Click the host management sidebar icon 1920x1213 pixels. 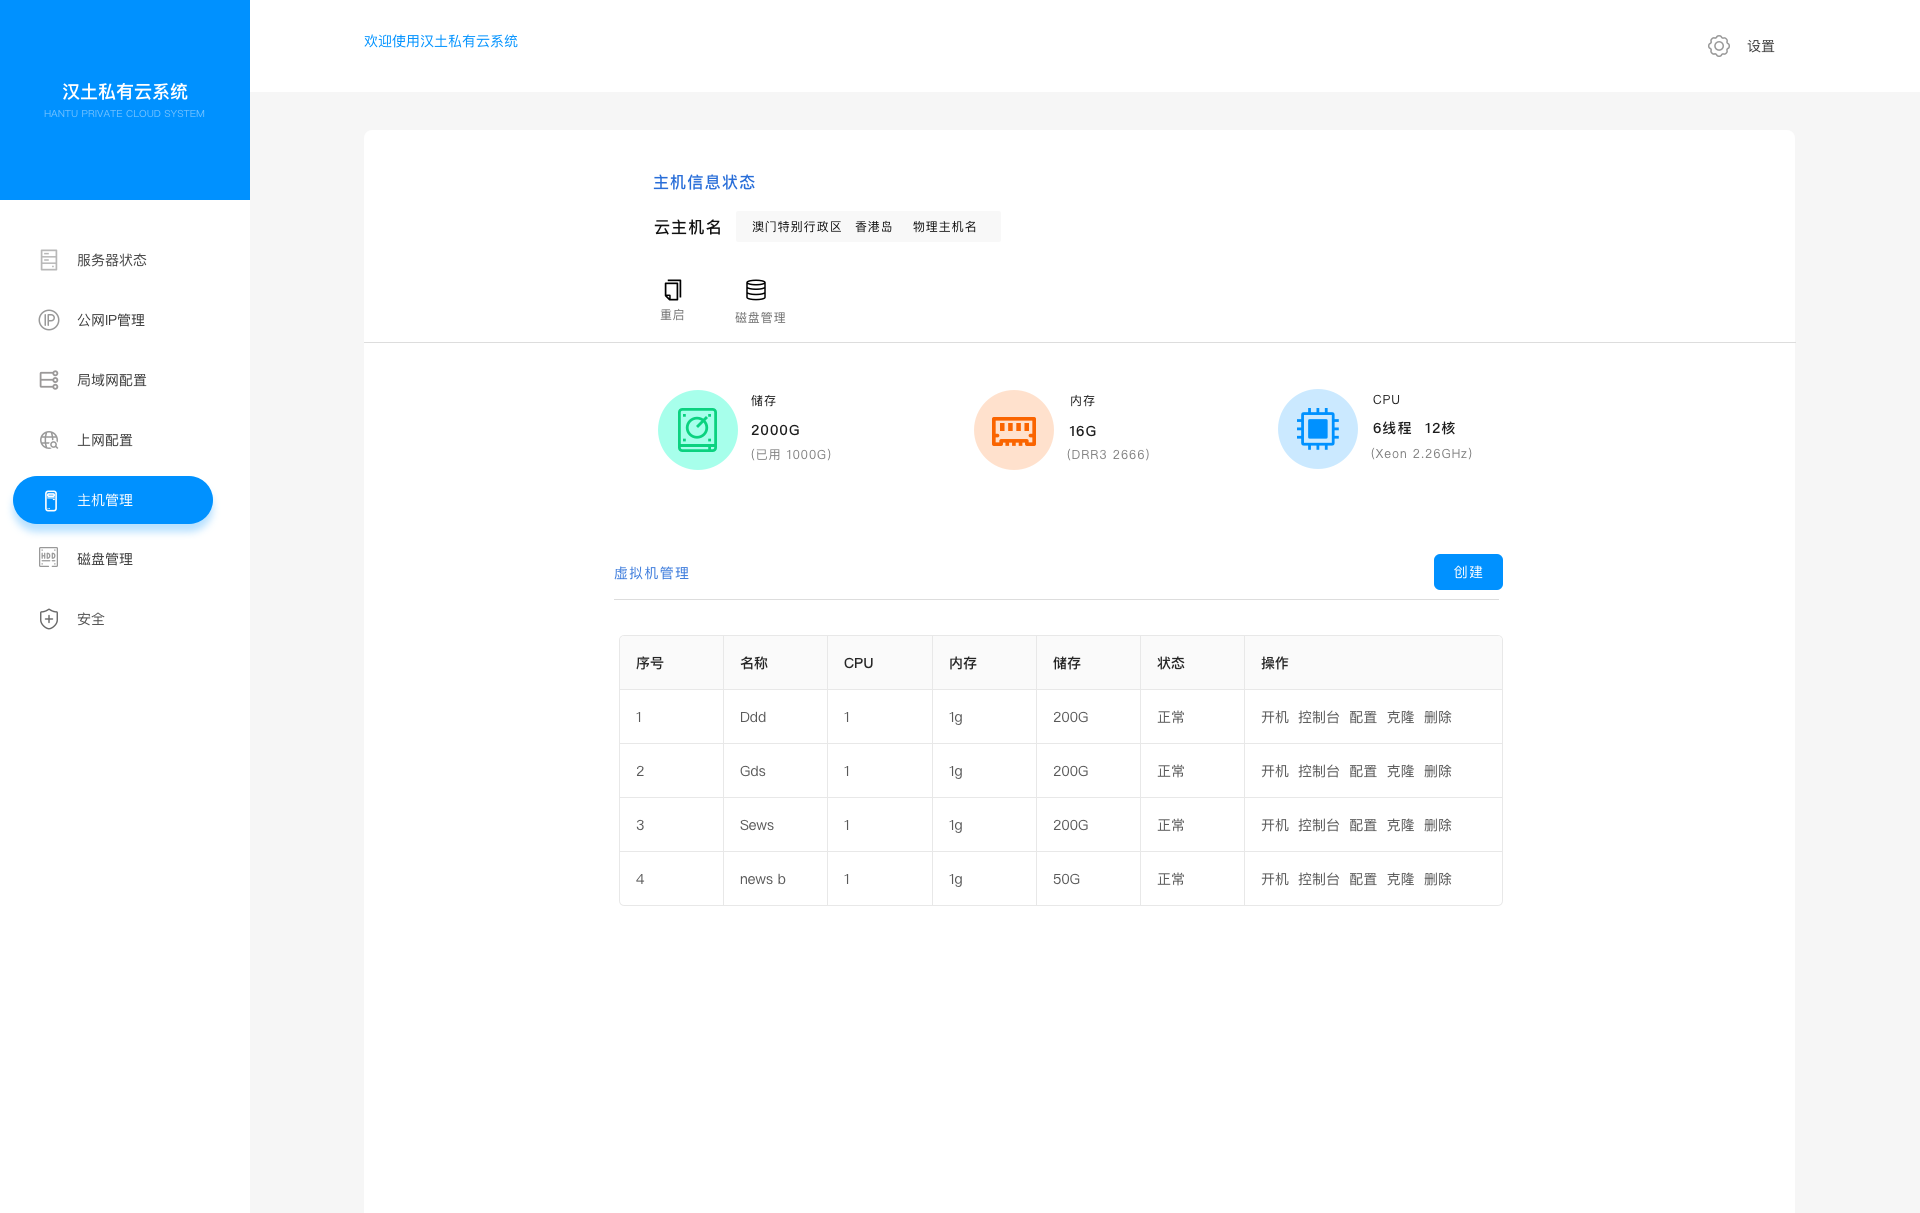tap(51, 500)
